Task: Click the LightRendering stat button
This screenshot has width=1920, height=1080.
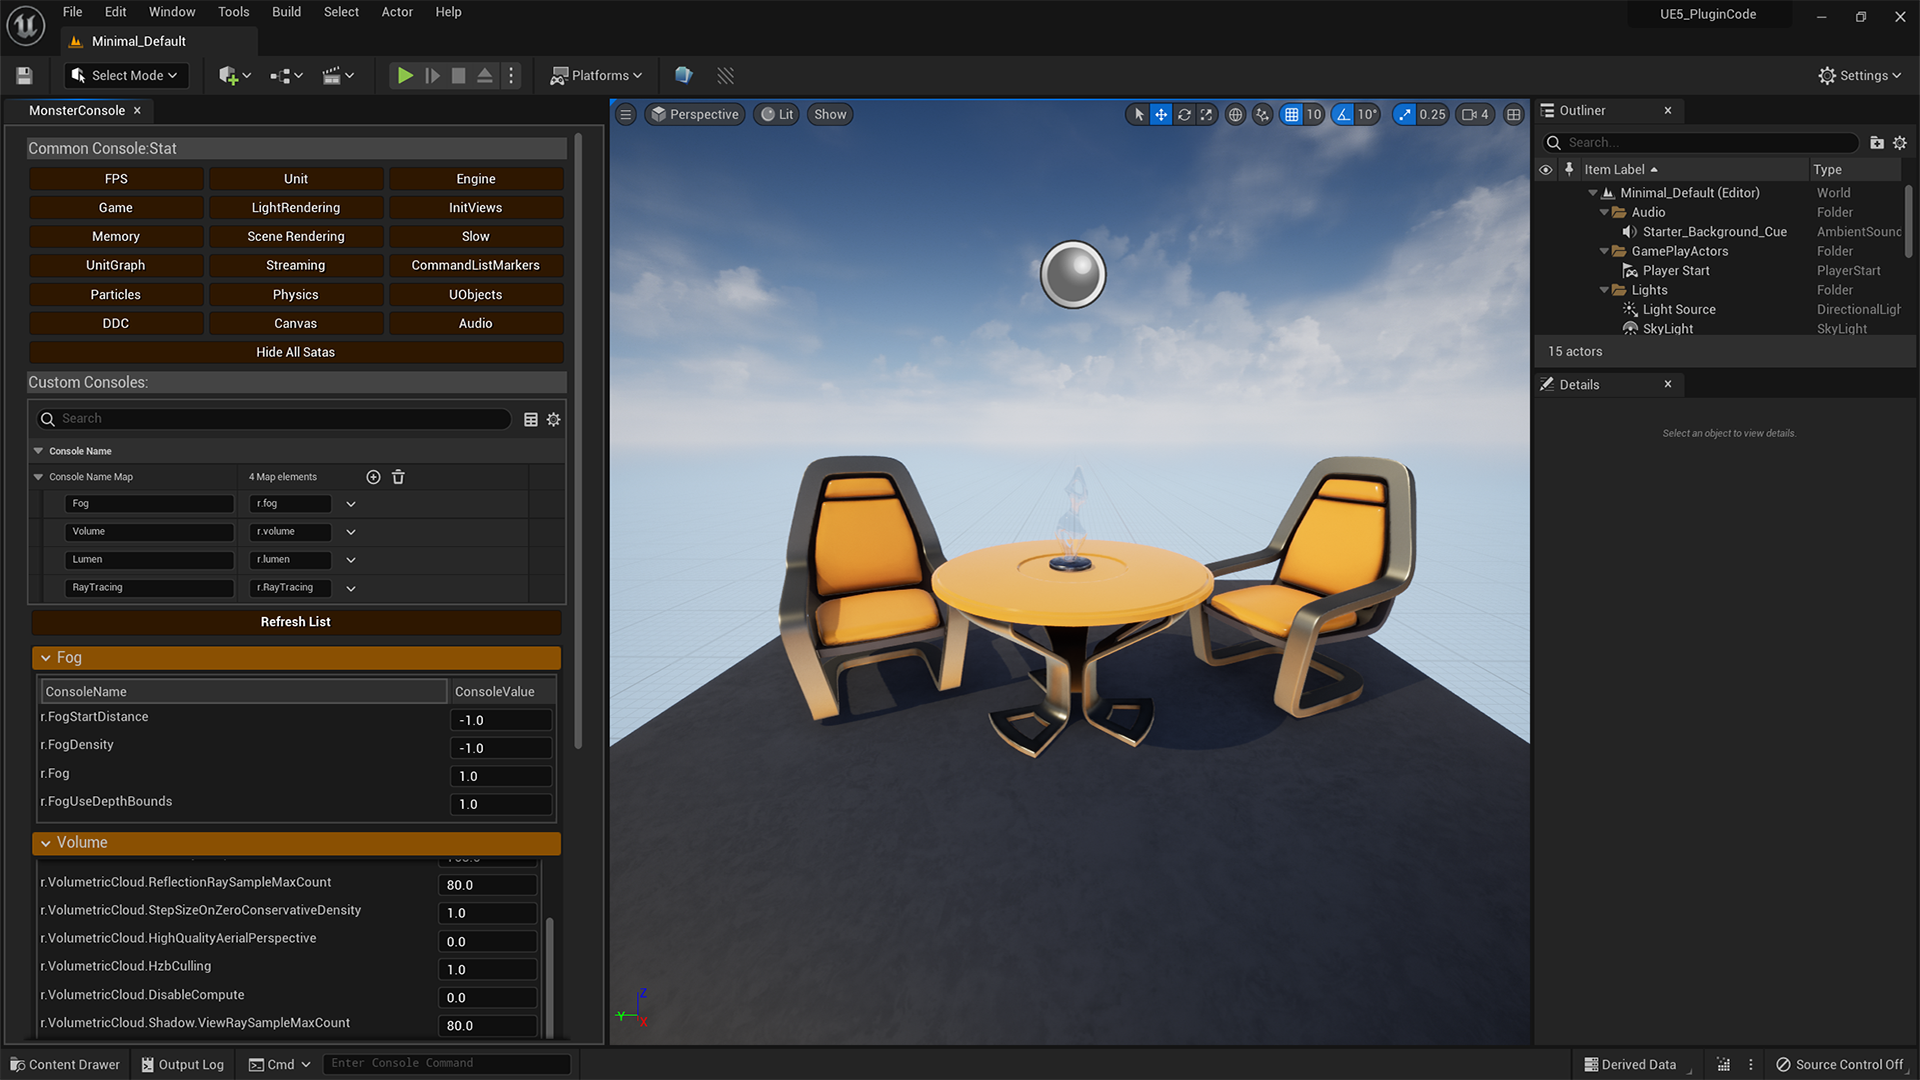Action: [x=296, y=208]
